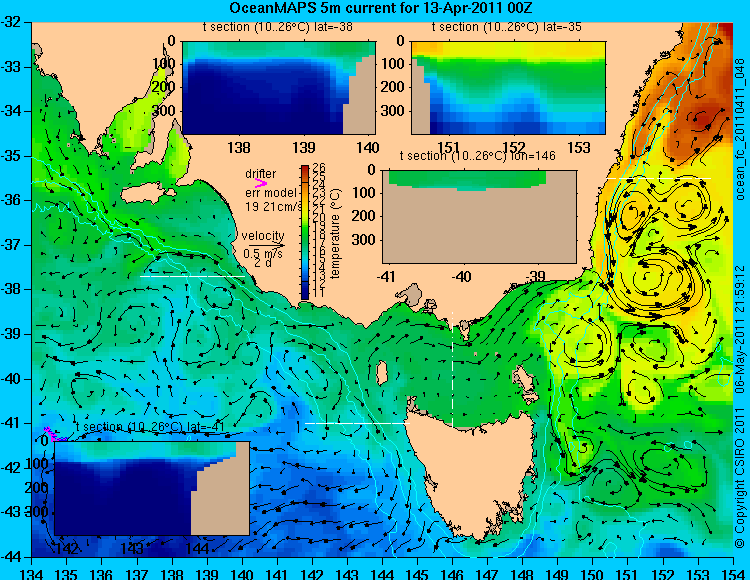Click 'ocean_fc_20110411_048' vertical file label
Screen dimensions: 750x580
pos(740,130)
